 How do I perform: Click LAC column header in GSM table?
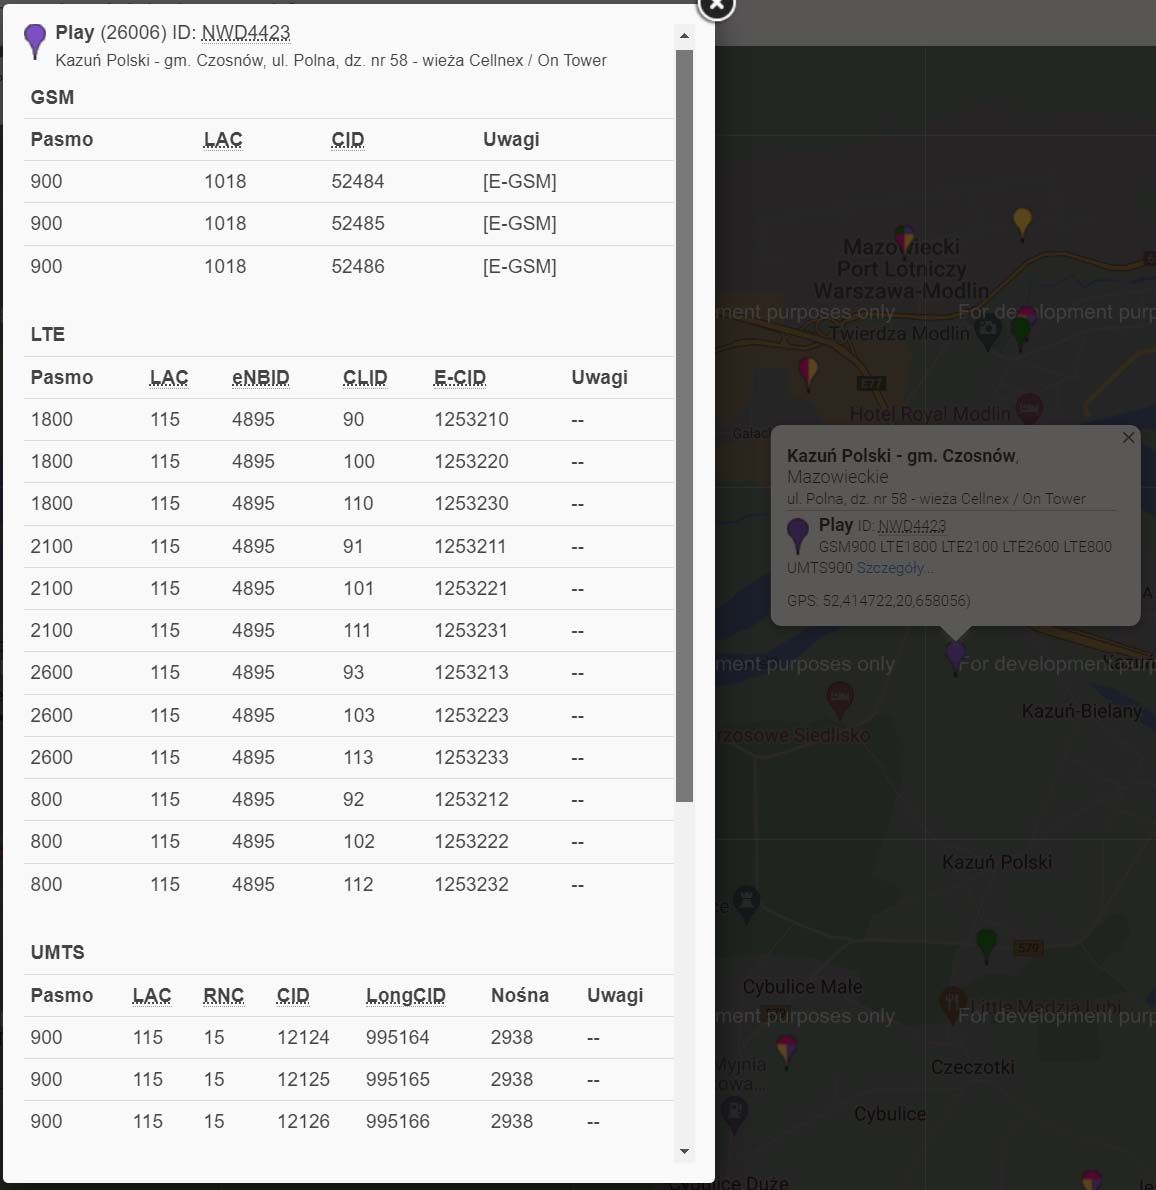223,140
